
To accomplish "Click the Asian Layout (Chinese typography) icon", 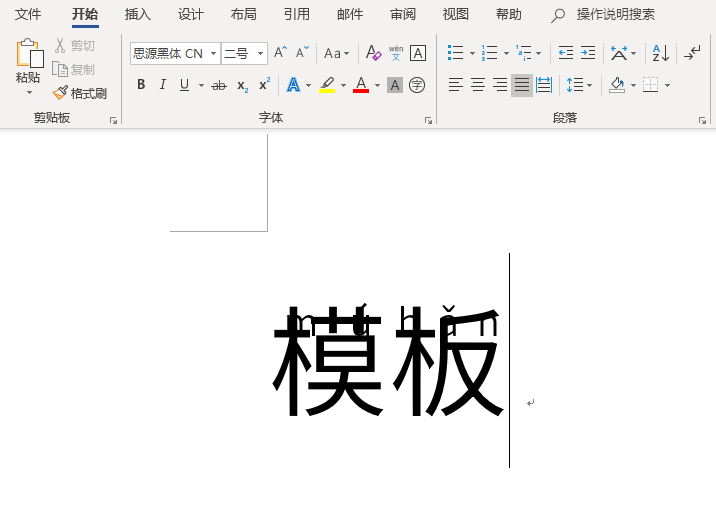I will point(619,53).
